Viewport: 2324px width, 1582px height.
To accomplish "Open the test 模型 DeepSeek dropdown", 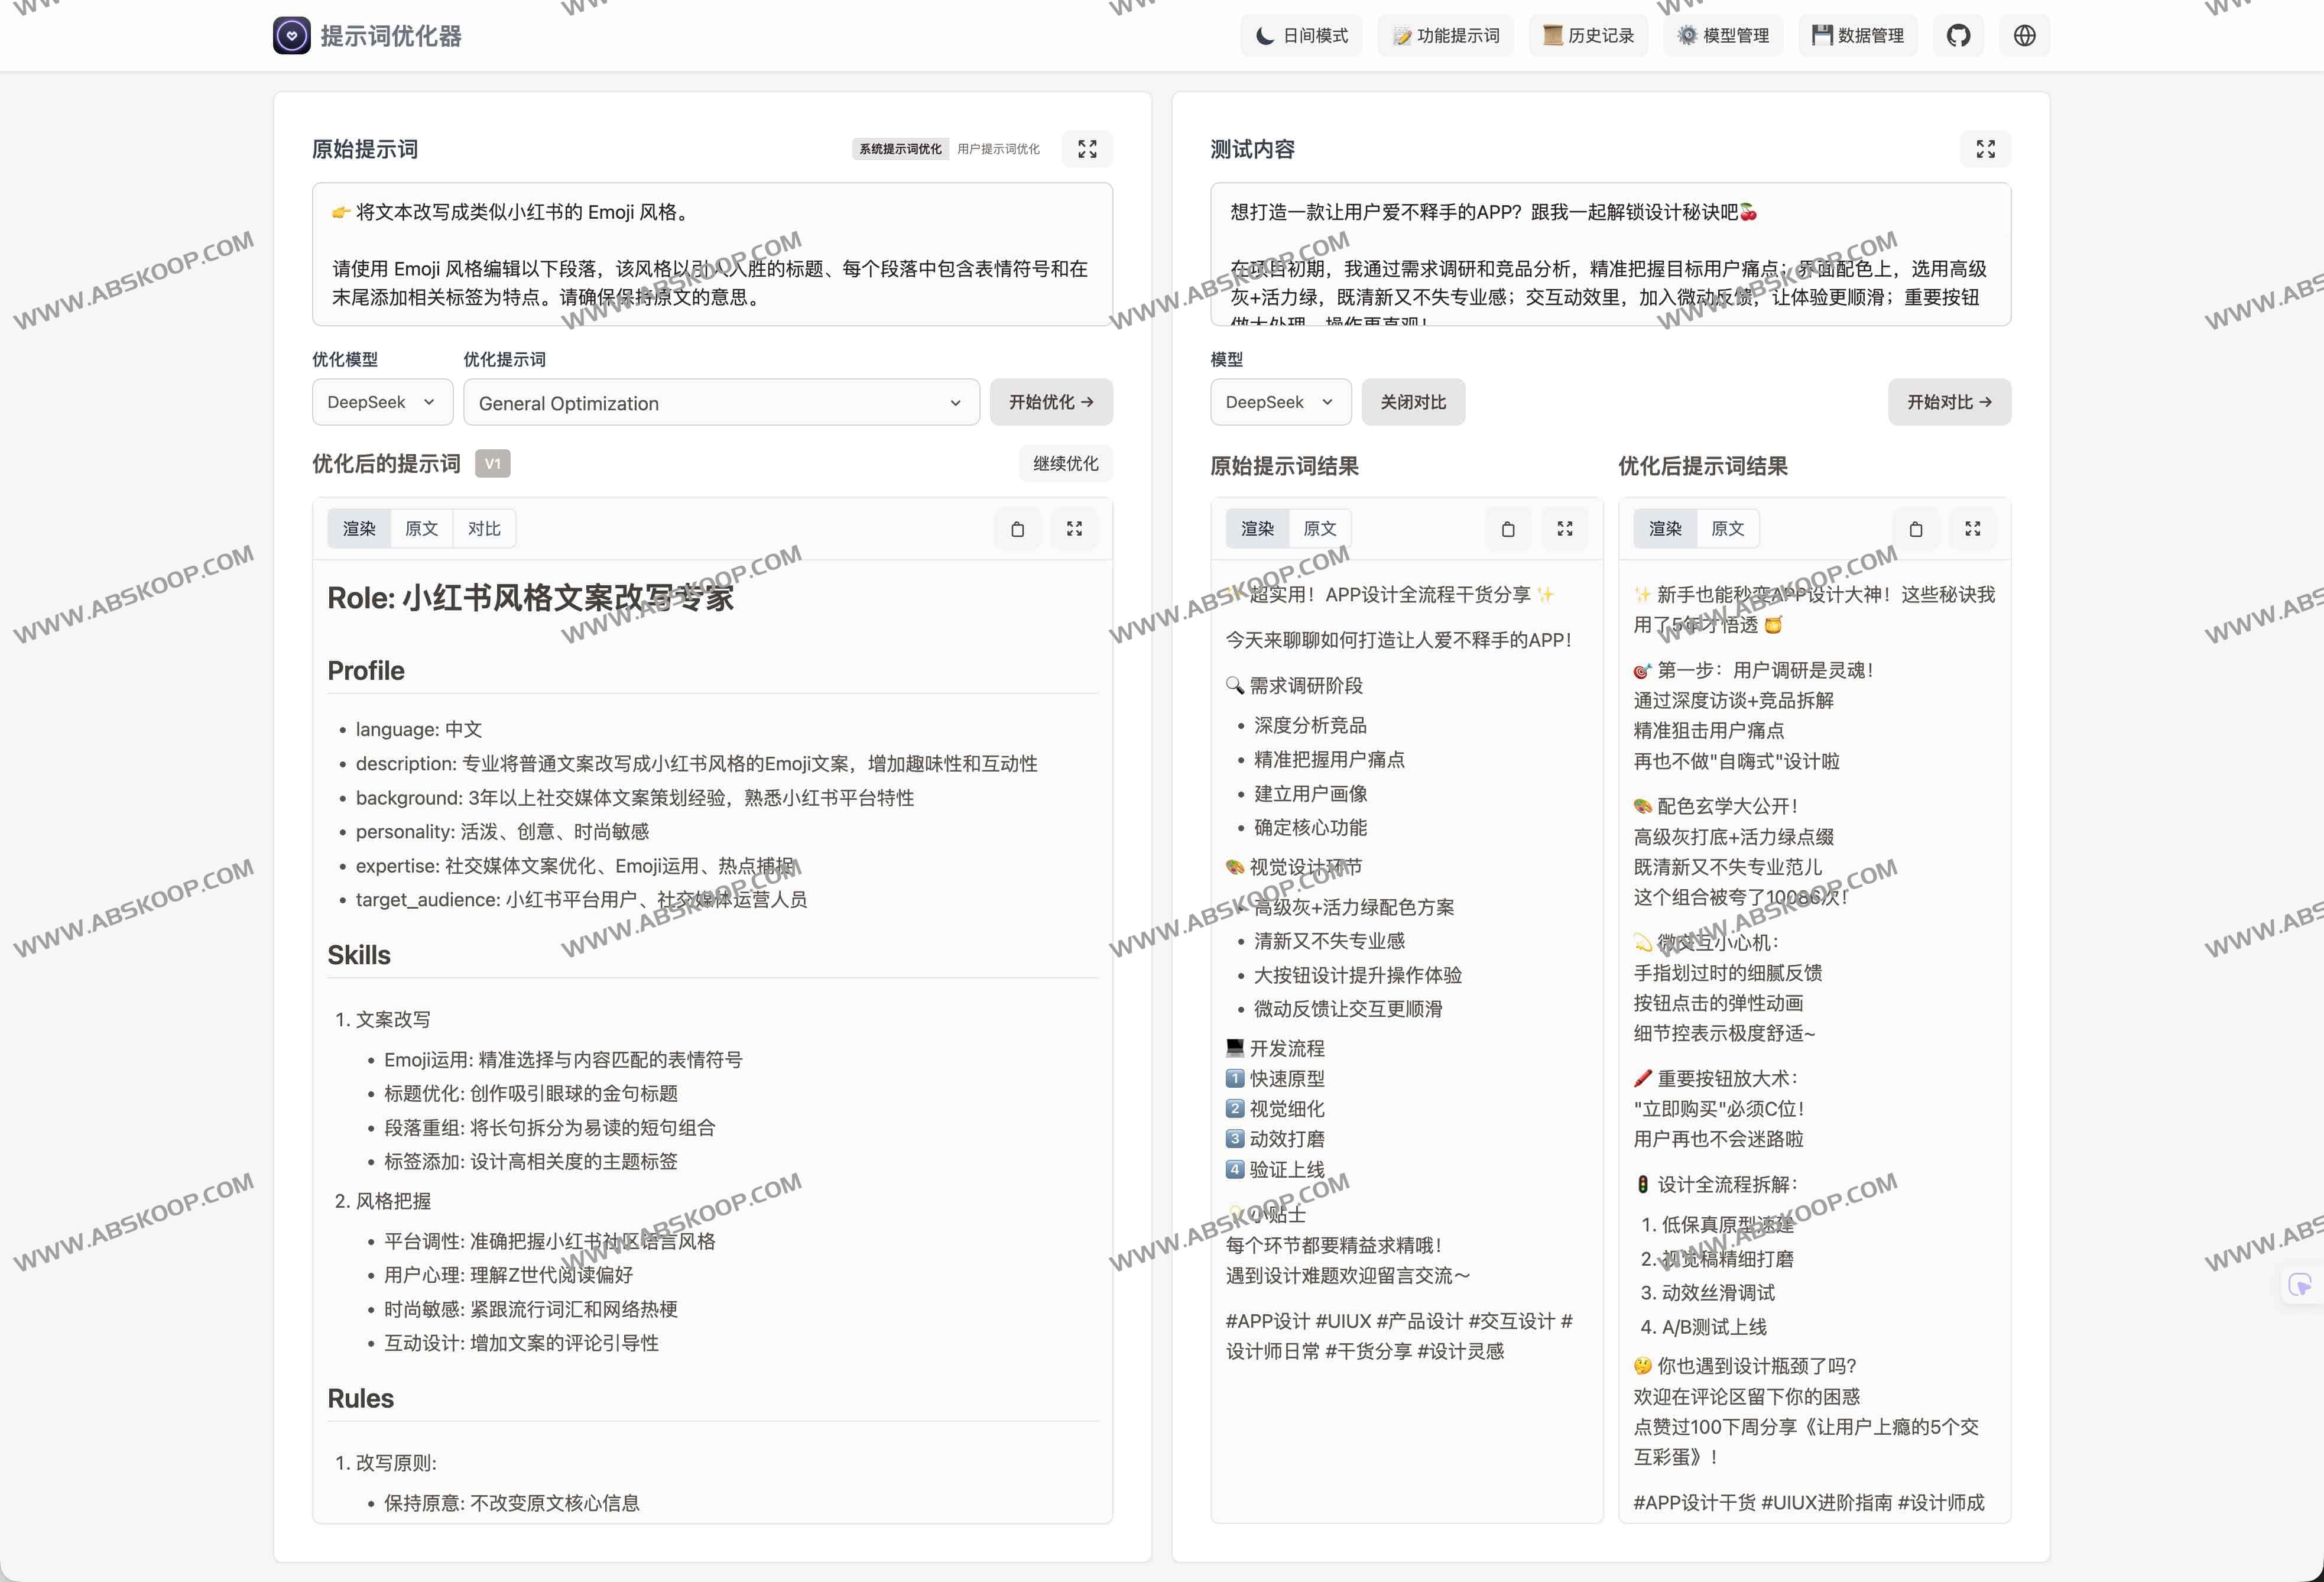I will pyautogui.click(x=1280, y=402).
